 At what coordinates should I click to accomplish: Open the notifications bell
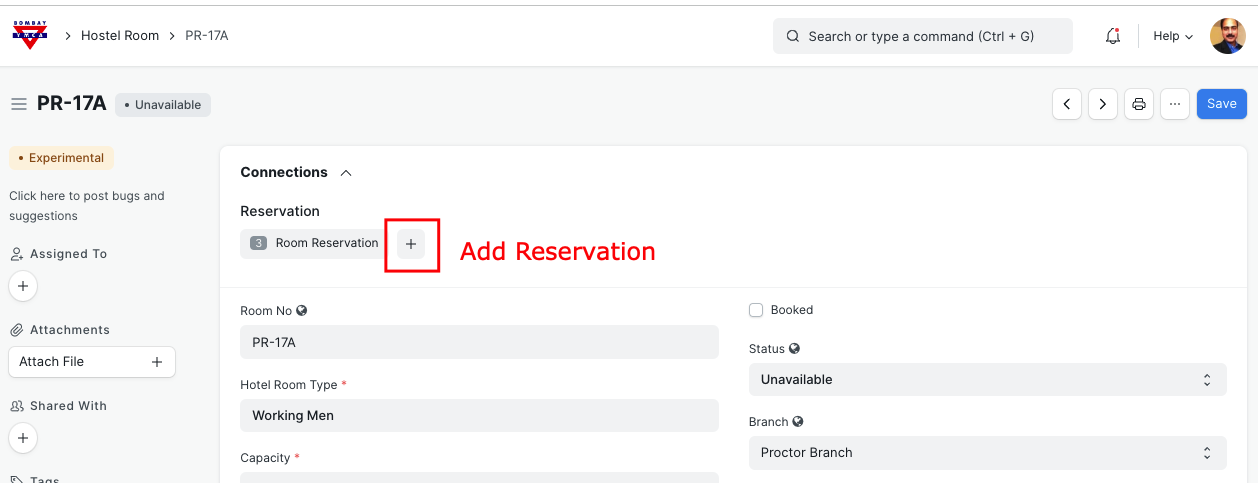1112,36
